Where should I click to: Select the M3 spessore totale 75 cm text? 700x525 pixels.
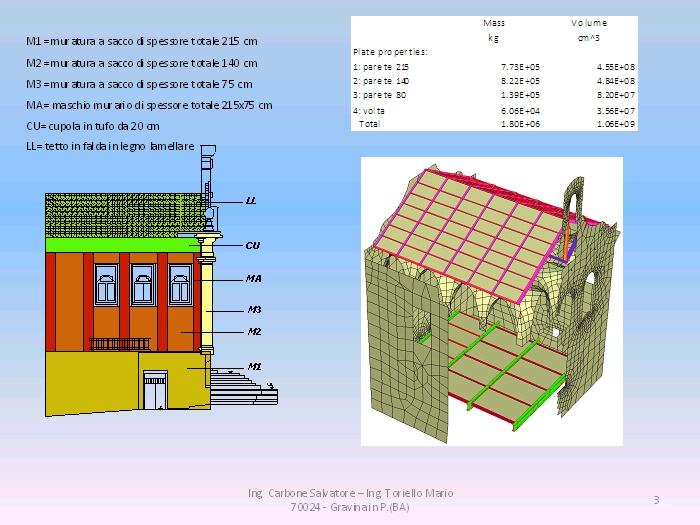click(139, 84)
